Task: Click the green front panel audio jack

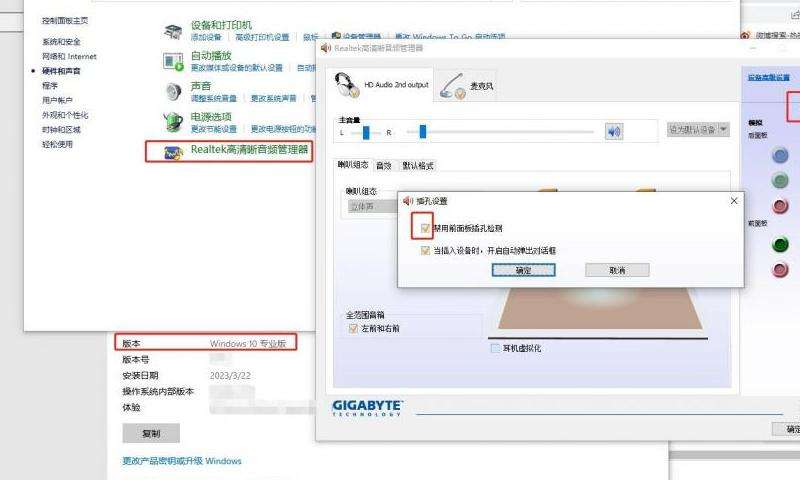Action: click(780, 244)
